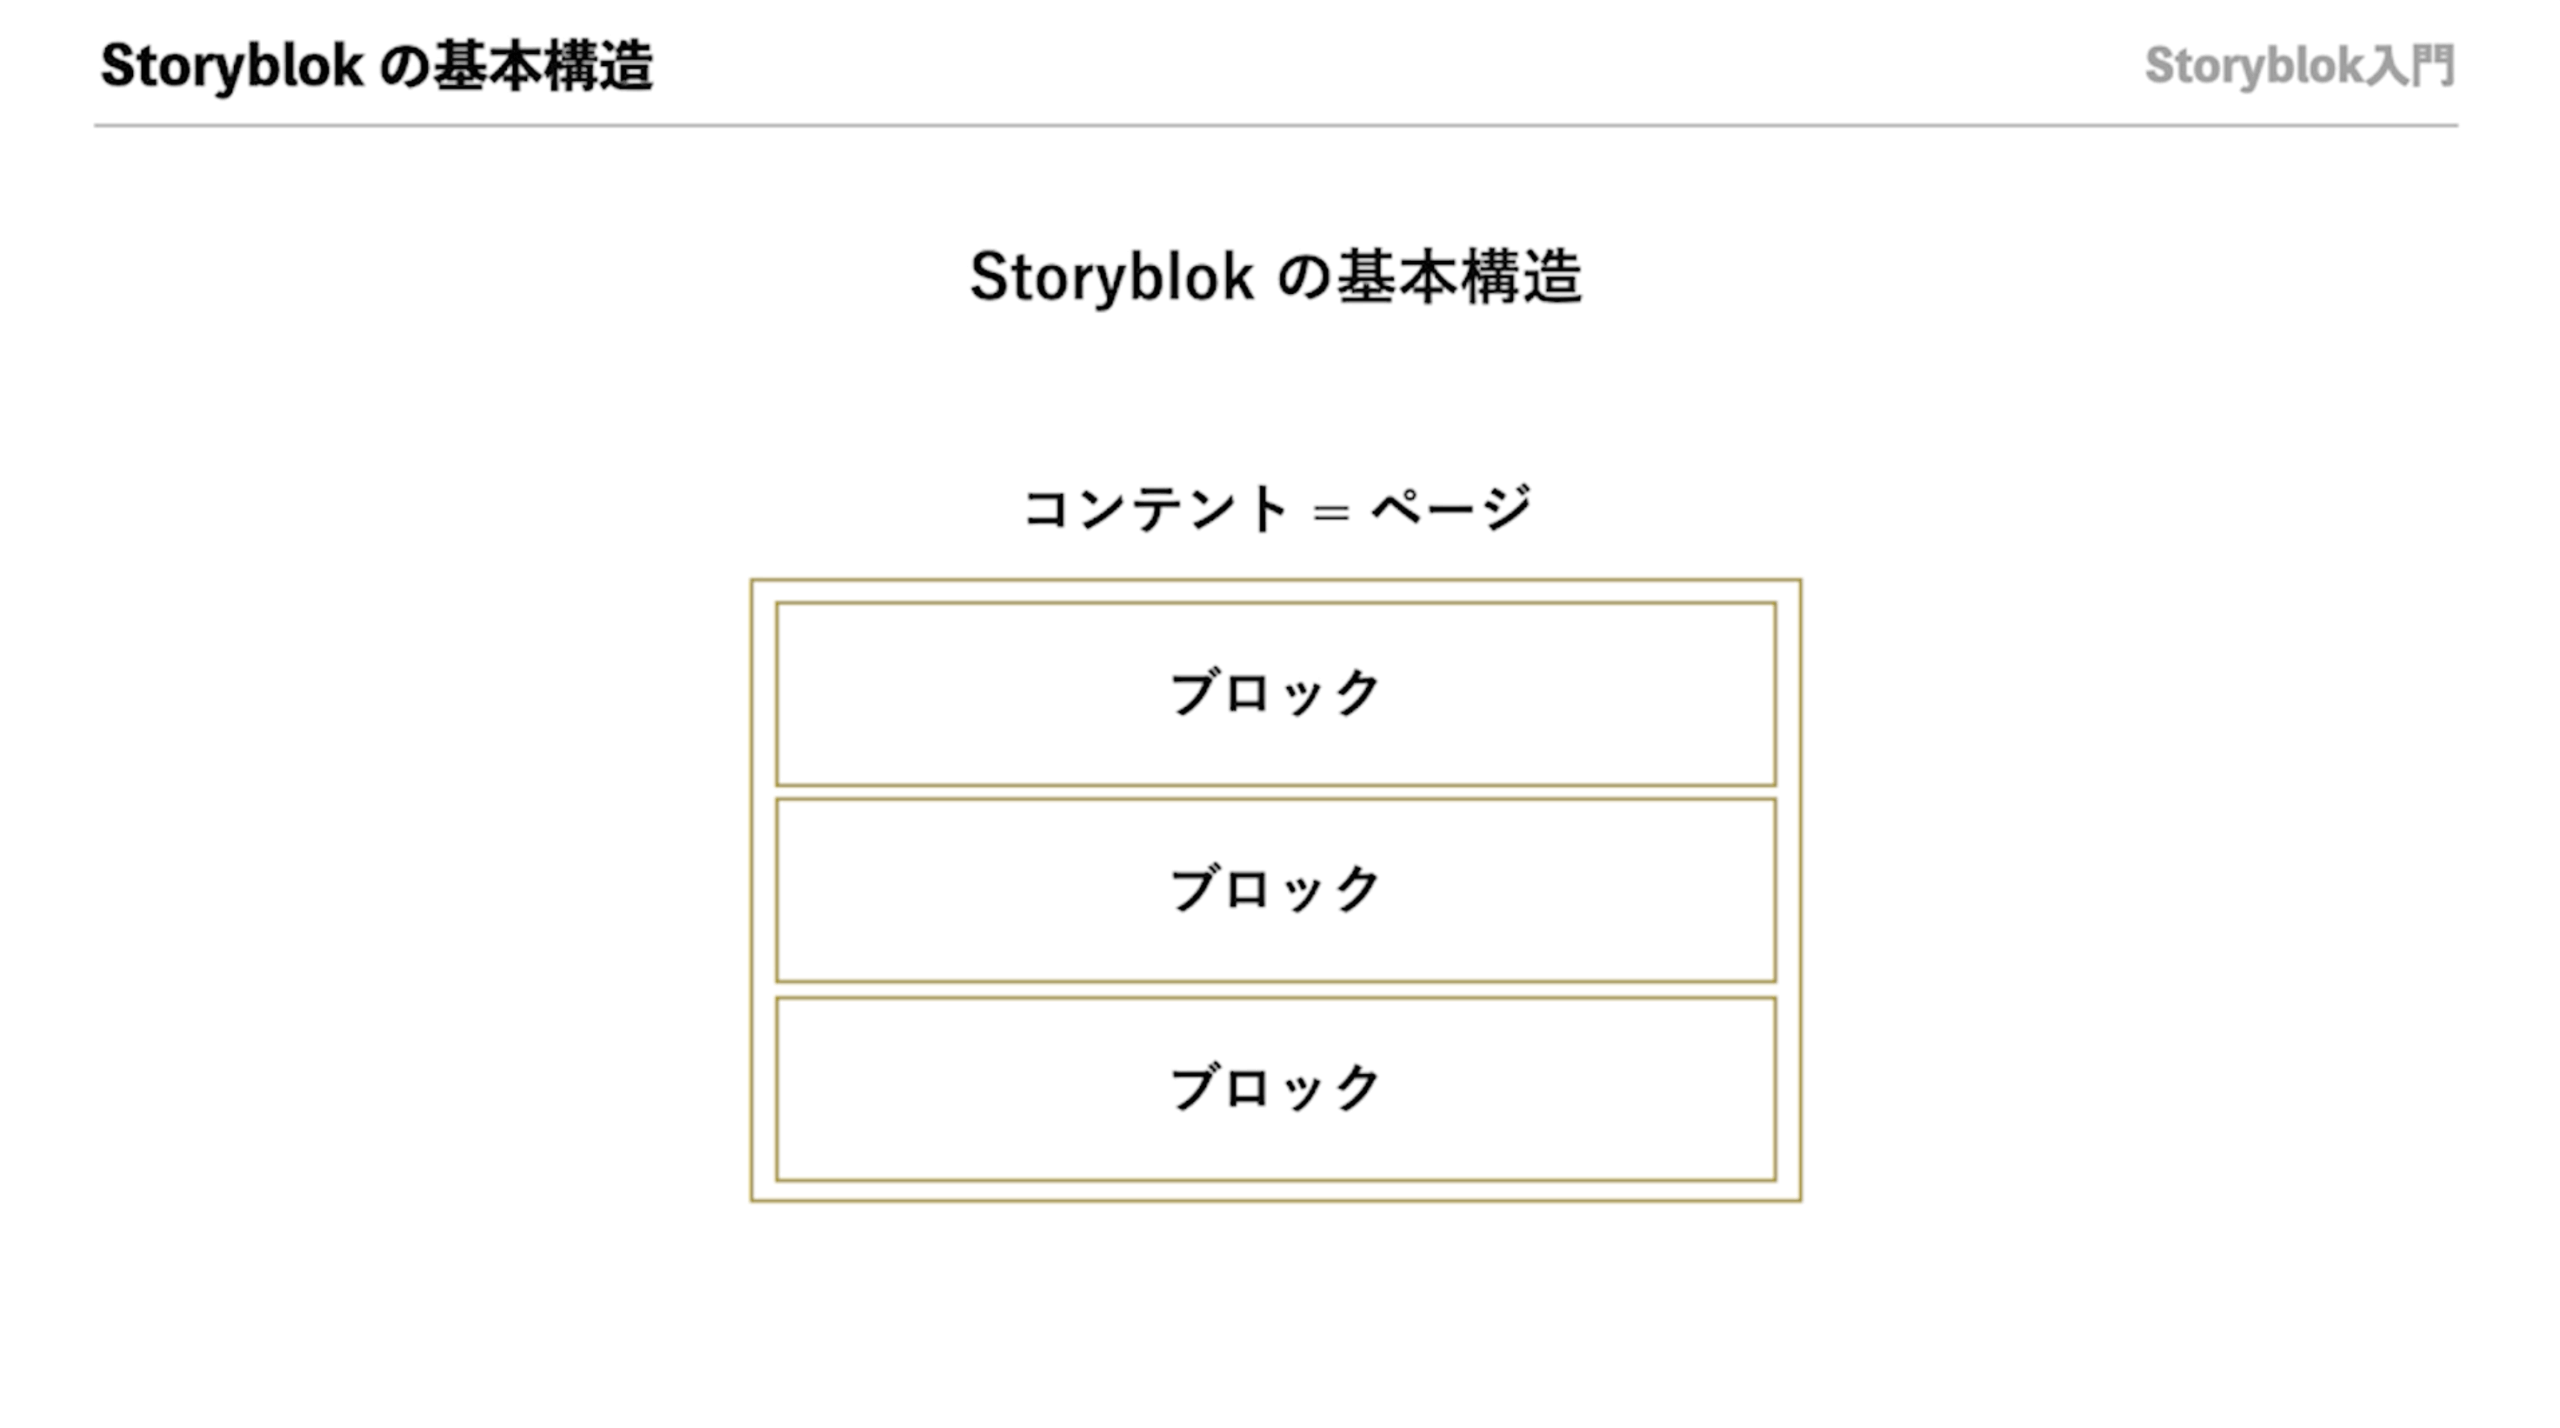Click the word Storyblok in top-left header
This screenshot has width=2560, height=1428.
(232, 67)
